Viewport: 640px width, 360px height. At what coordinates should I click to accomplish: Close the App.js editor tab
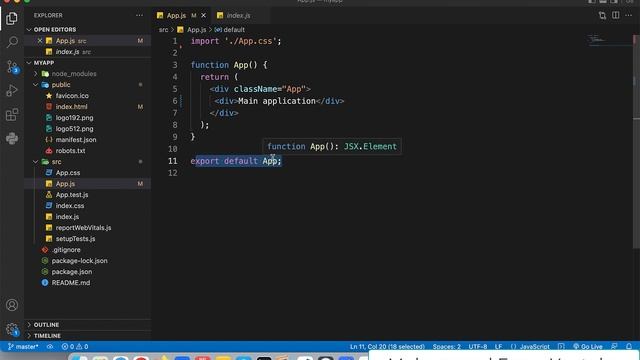pos(203,16)
